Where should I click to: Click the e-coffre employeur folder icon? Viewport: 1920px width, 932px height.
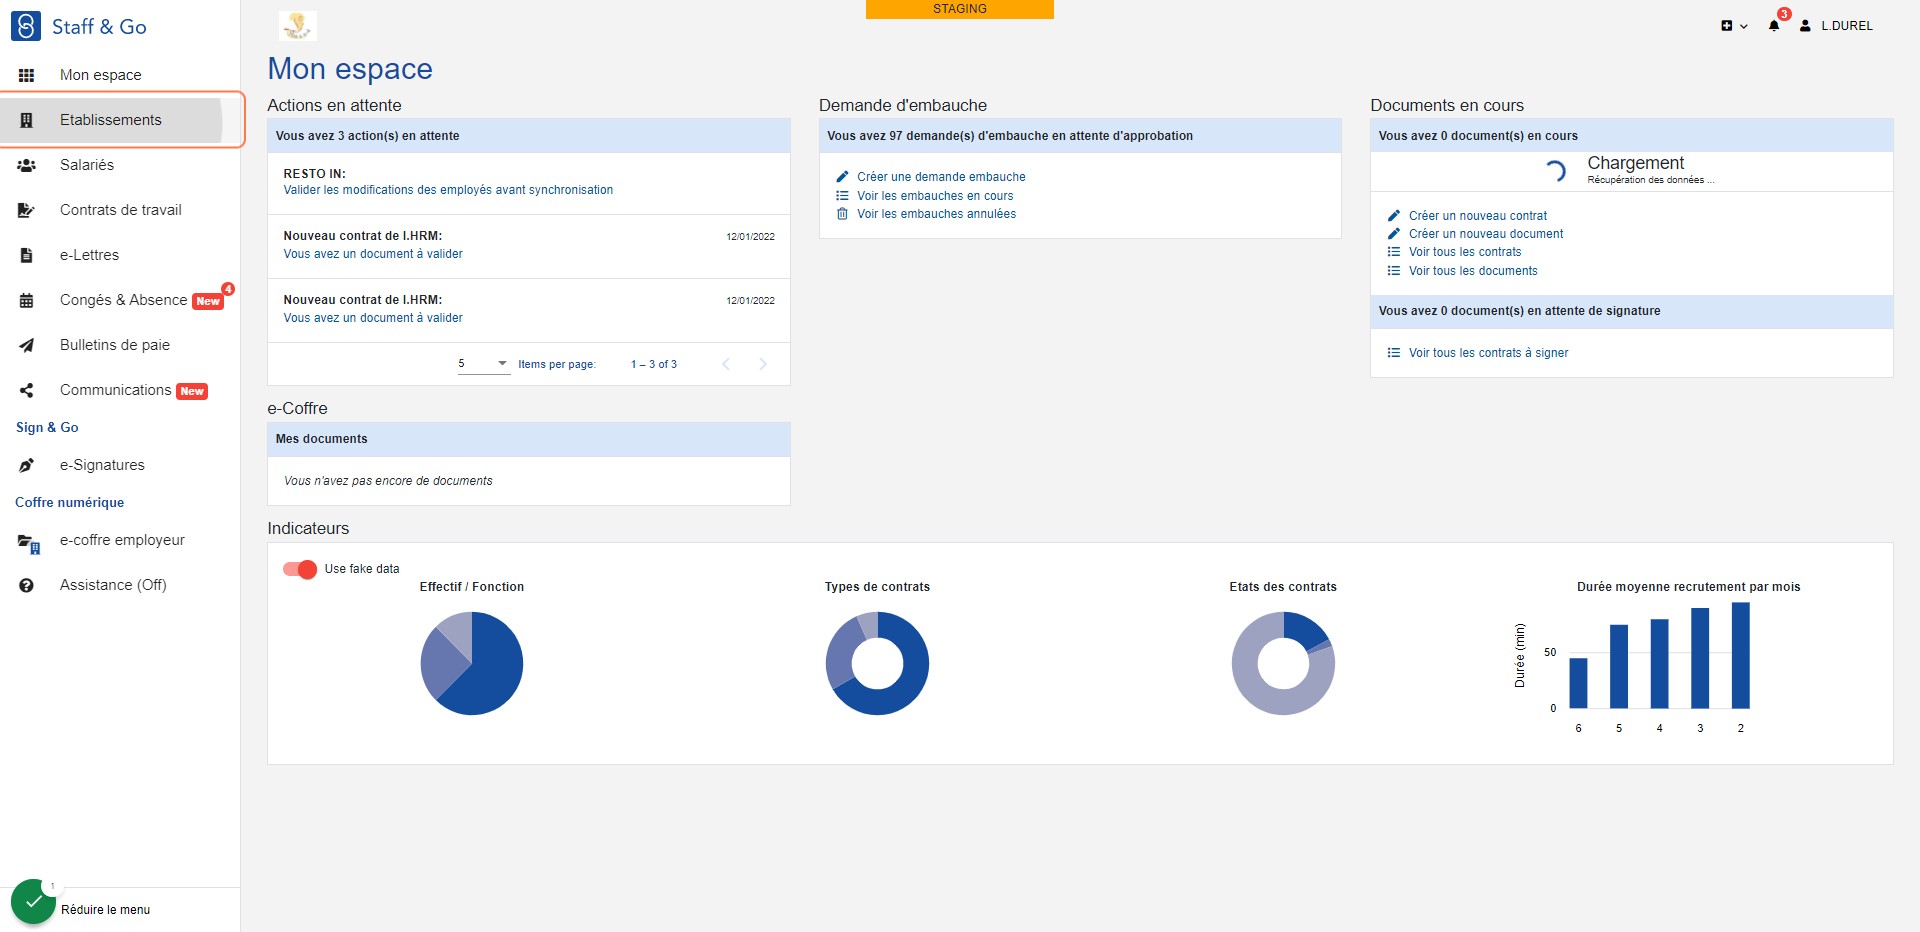coord(29,543)
